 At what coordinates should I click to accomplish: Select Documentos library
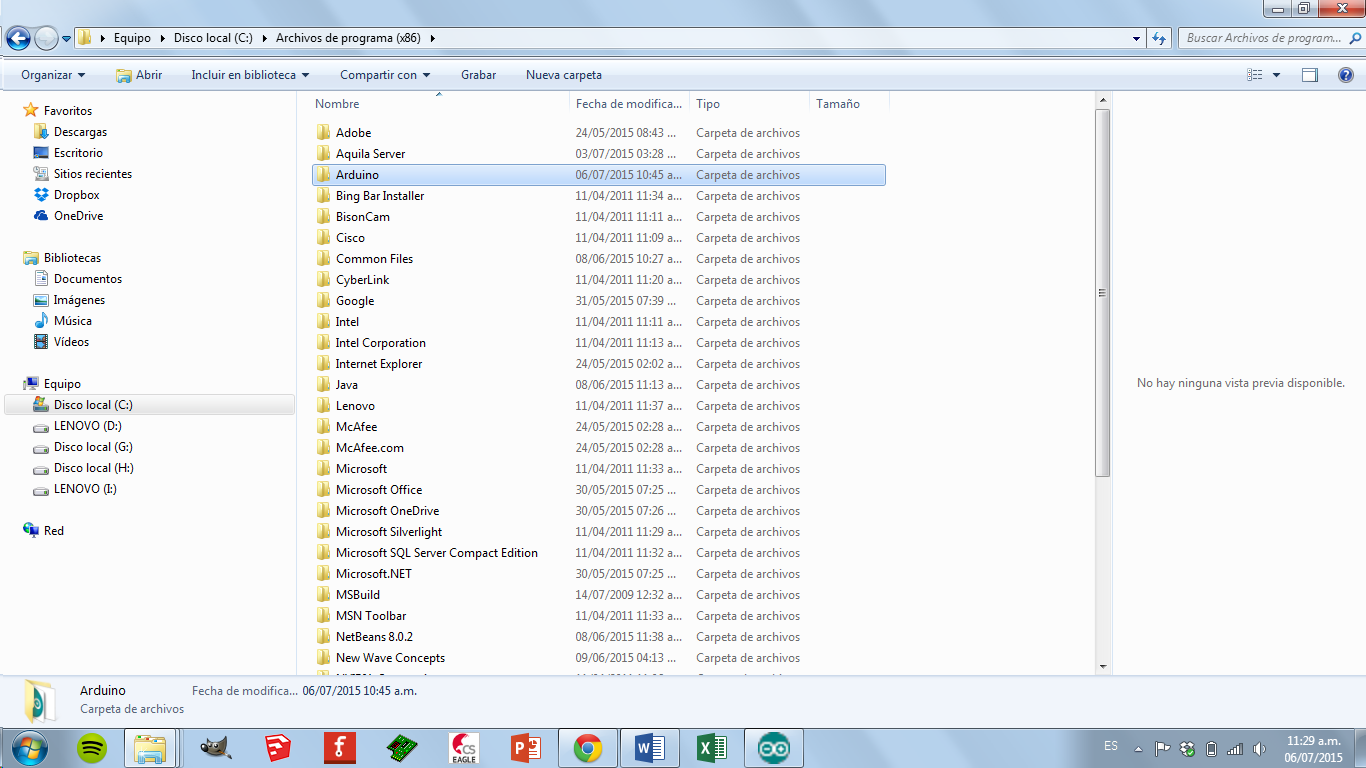pos(88,279)
